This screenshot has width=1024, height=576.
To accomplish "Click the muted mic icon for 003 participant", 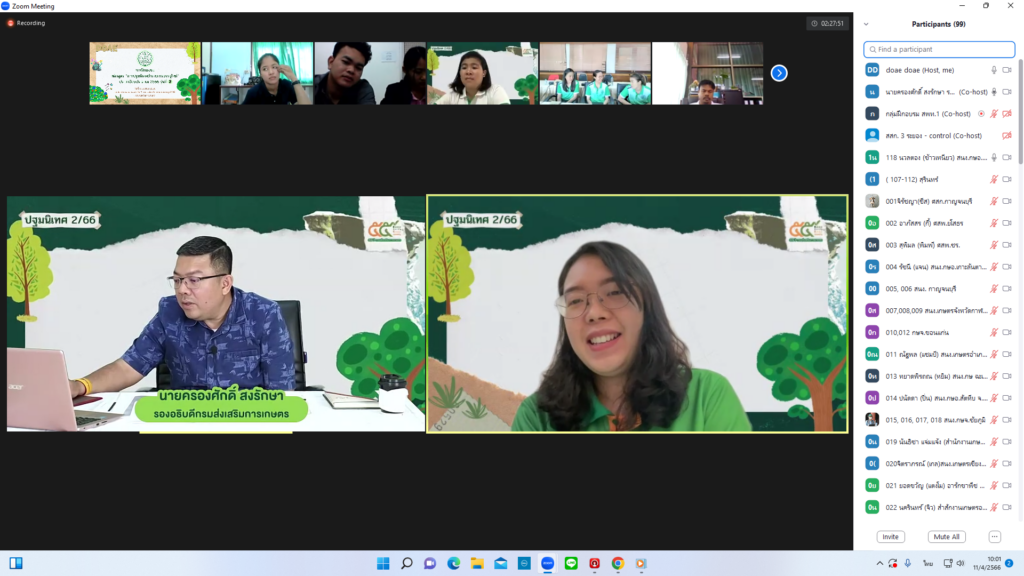I will point(994,245).
